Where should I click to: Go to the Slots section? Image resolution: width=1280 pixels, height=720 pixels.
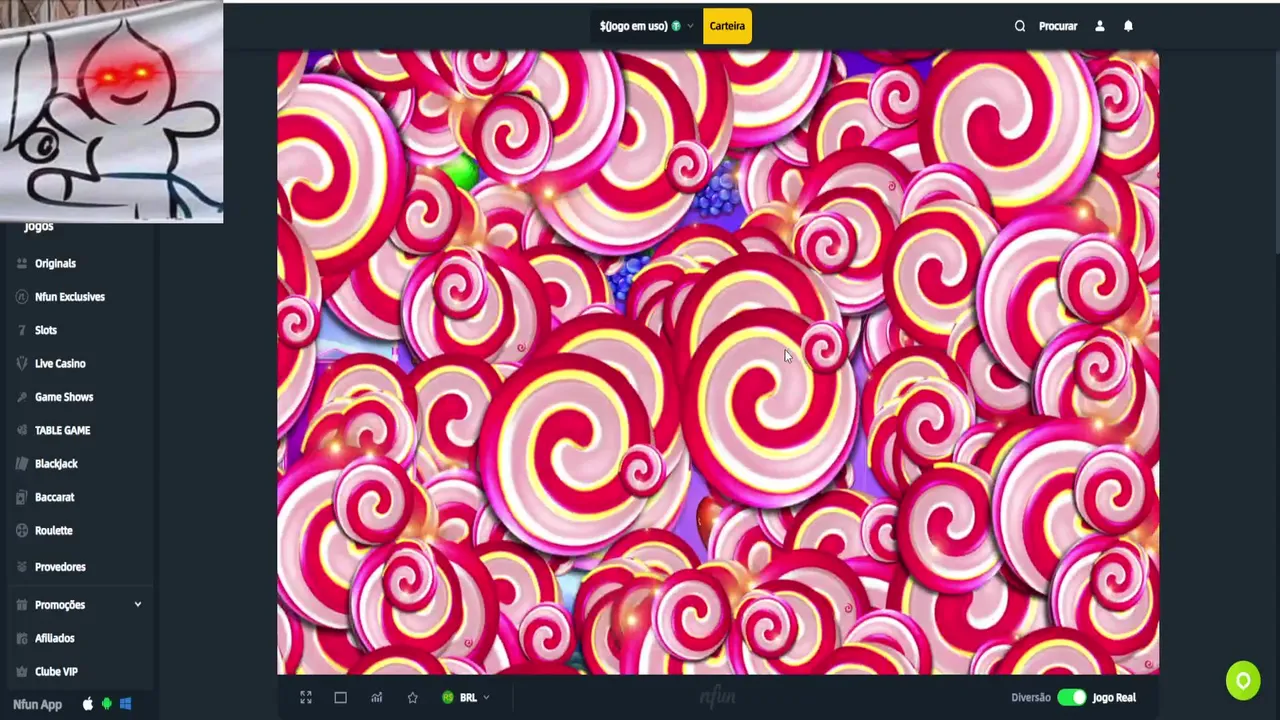pos(46,330)
